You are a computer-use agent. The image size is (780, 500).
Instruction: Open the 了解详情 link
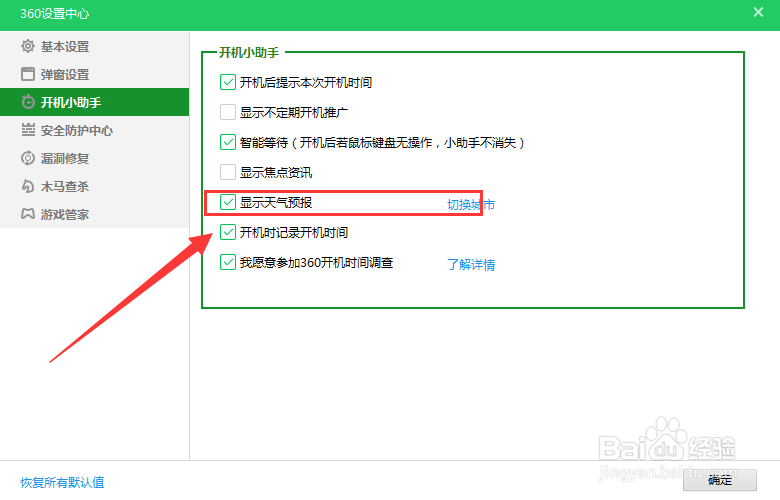click(471, 264)
